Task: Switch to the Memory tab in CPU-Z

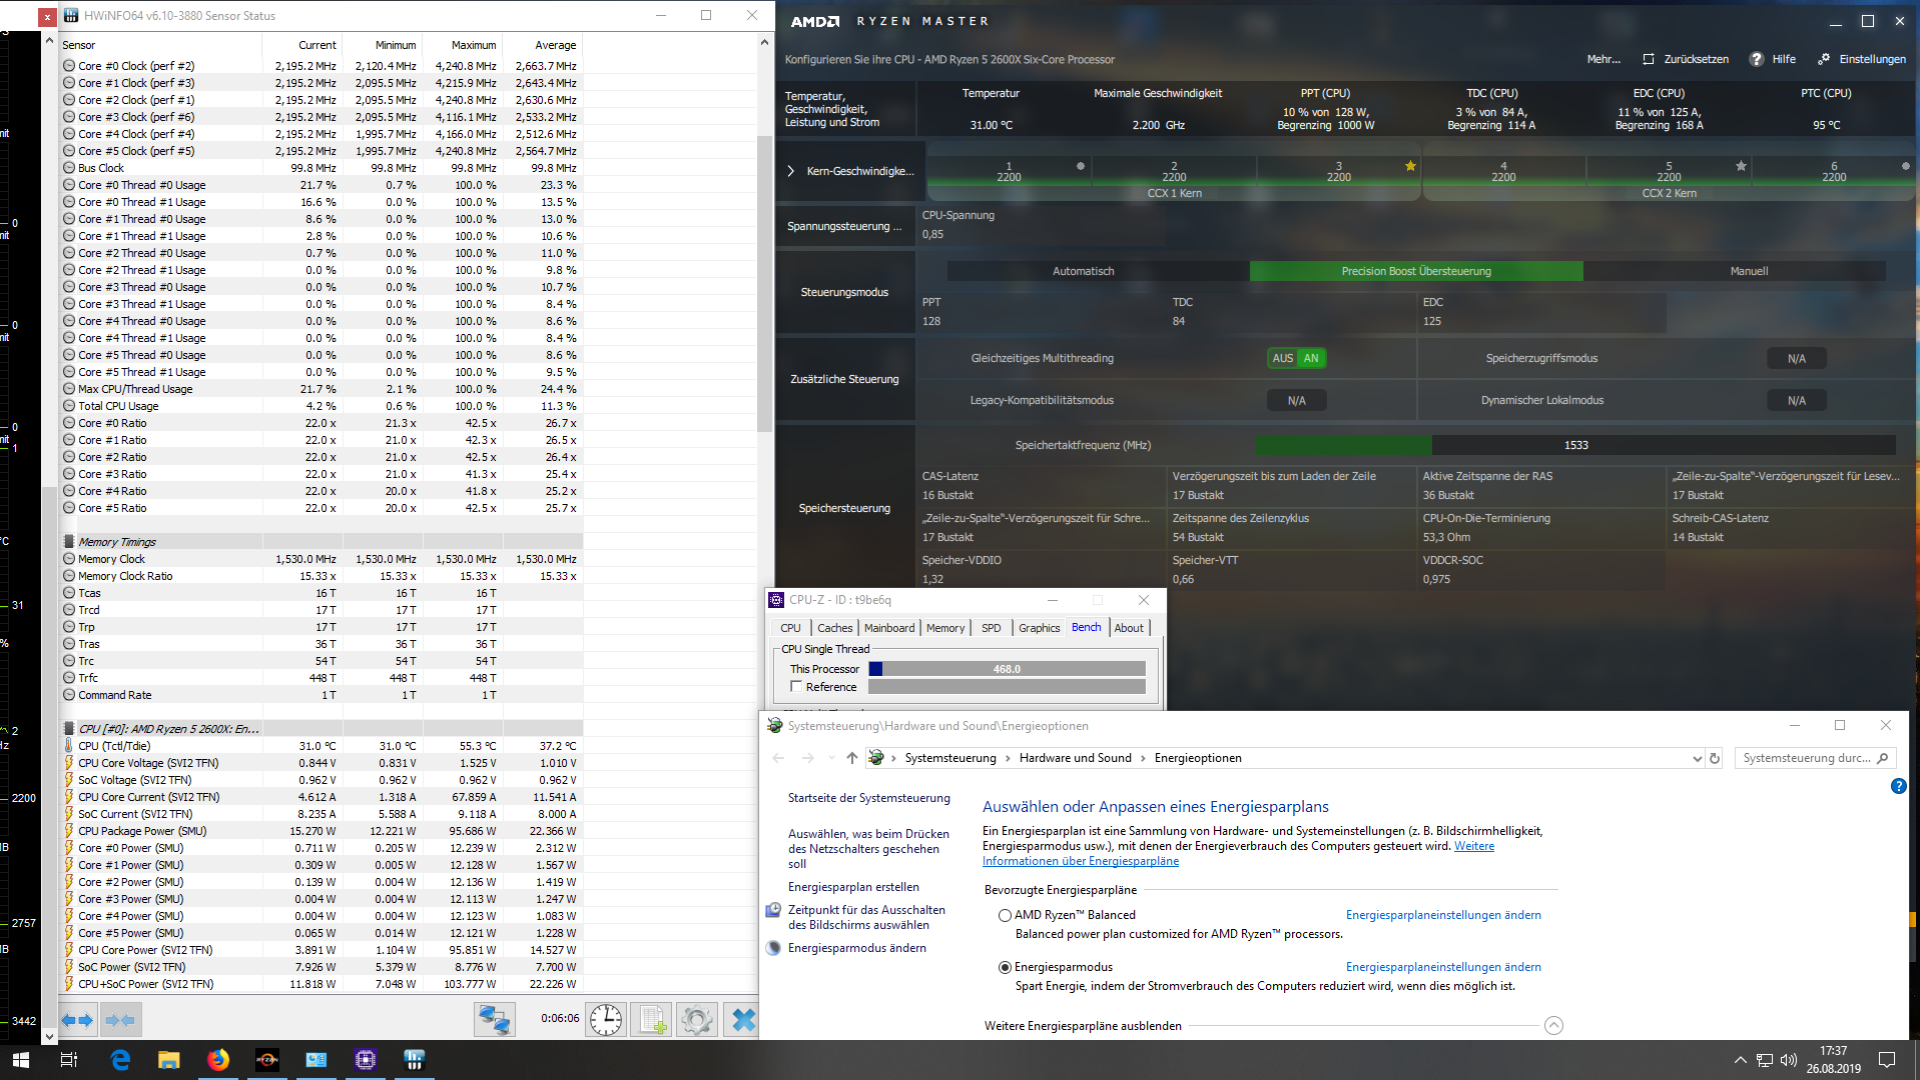Action: pyautogui.click(x=945, y=628)
